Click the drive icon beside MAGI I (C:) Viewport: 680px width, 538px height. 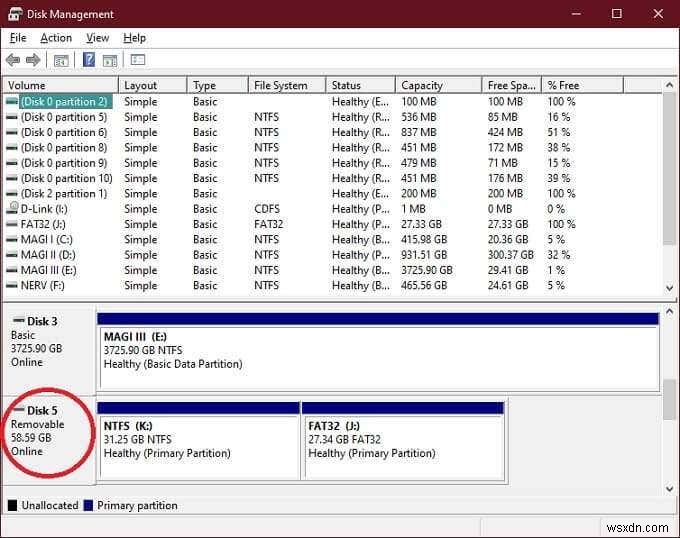(12, 240)
